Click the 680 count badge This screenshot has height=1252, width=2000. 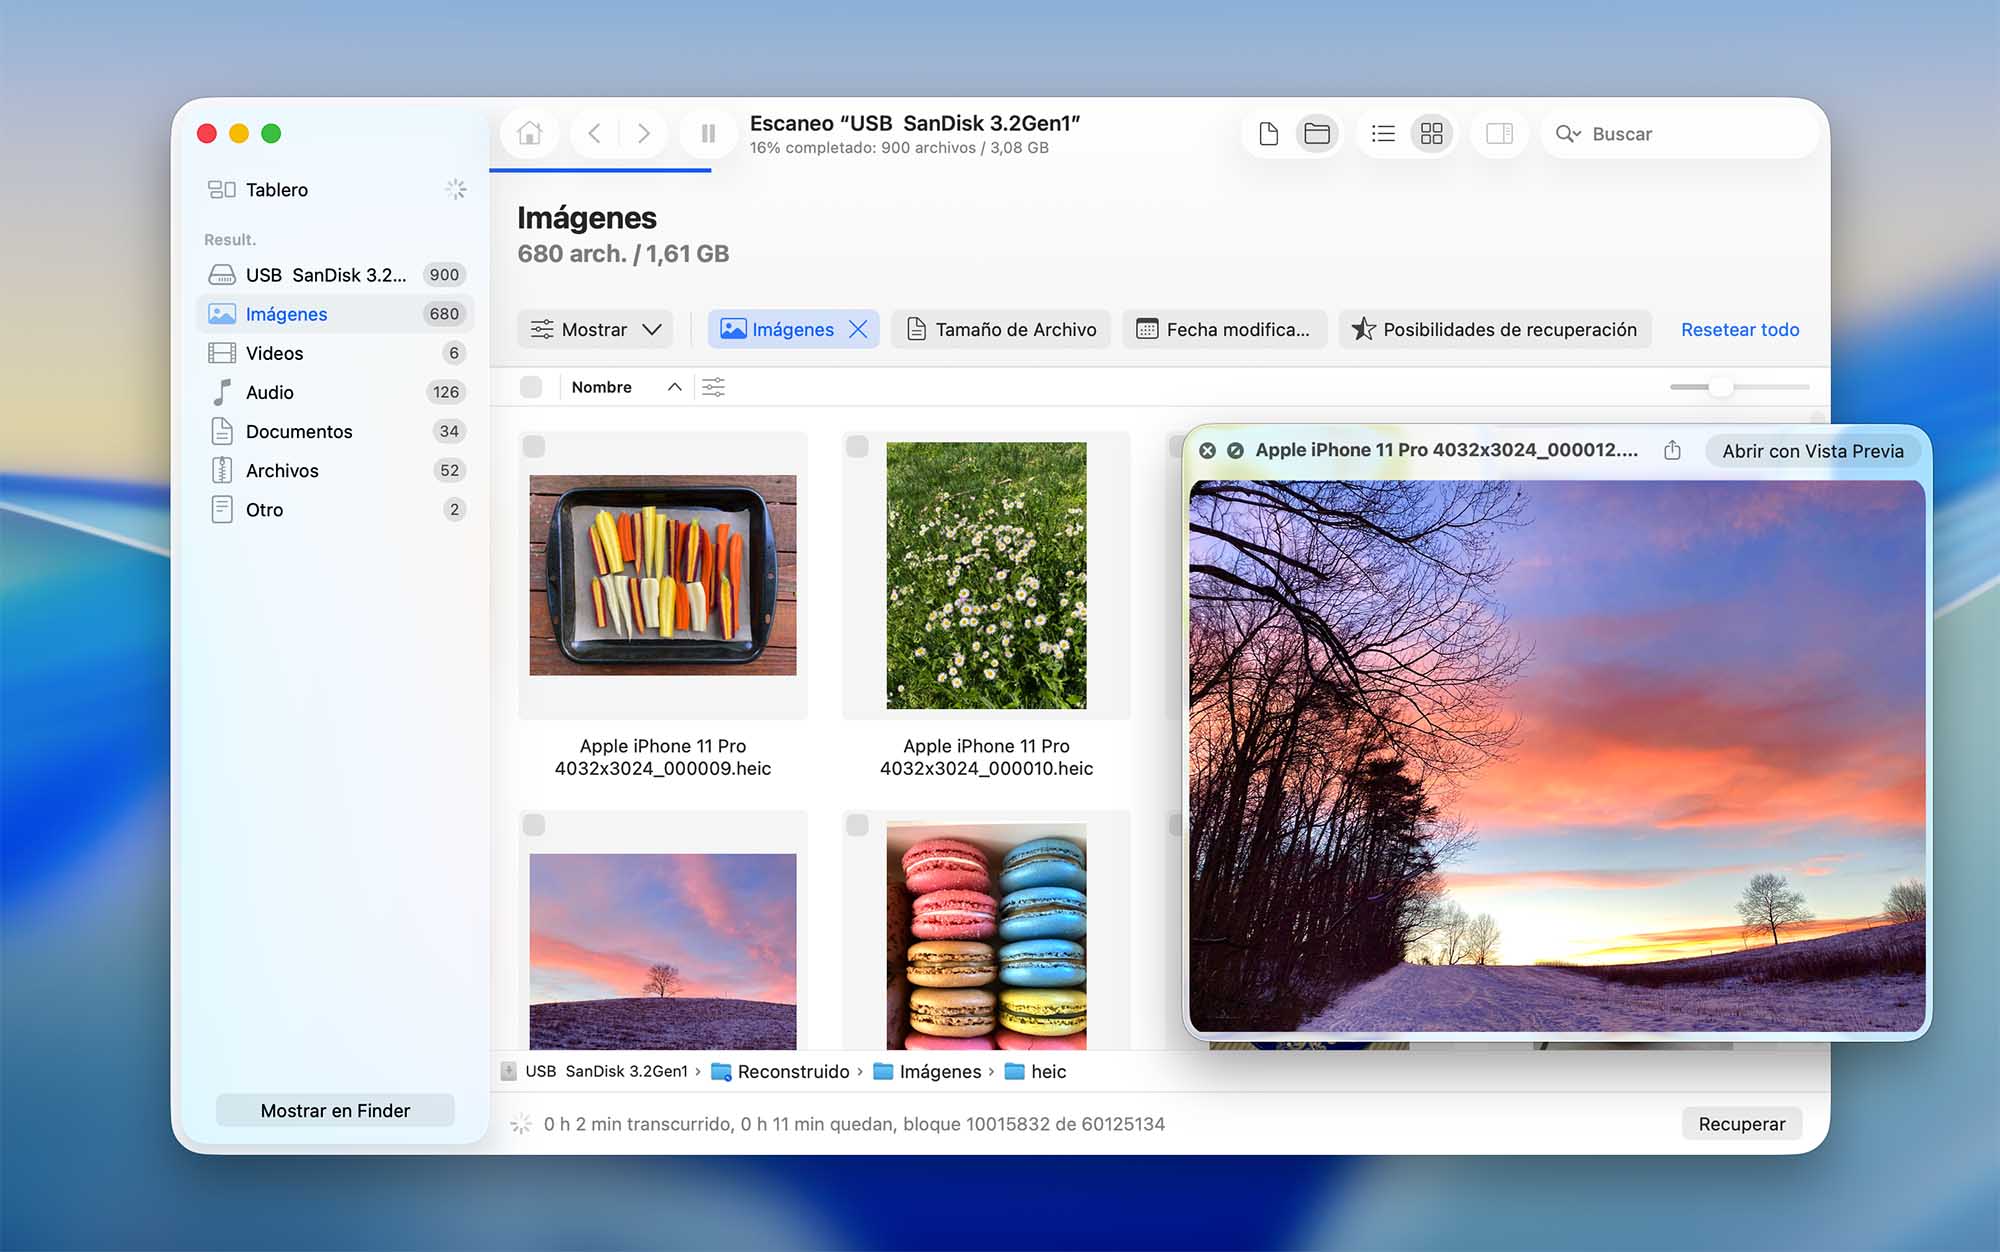444,313
